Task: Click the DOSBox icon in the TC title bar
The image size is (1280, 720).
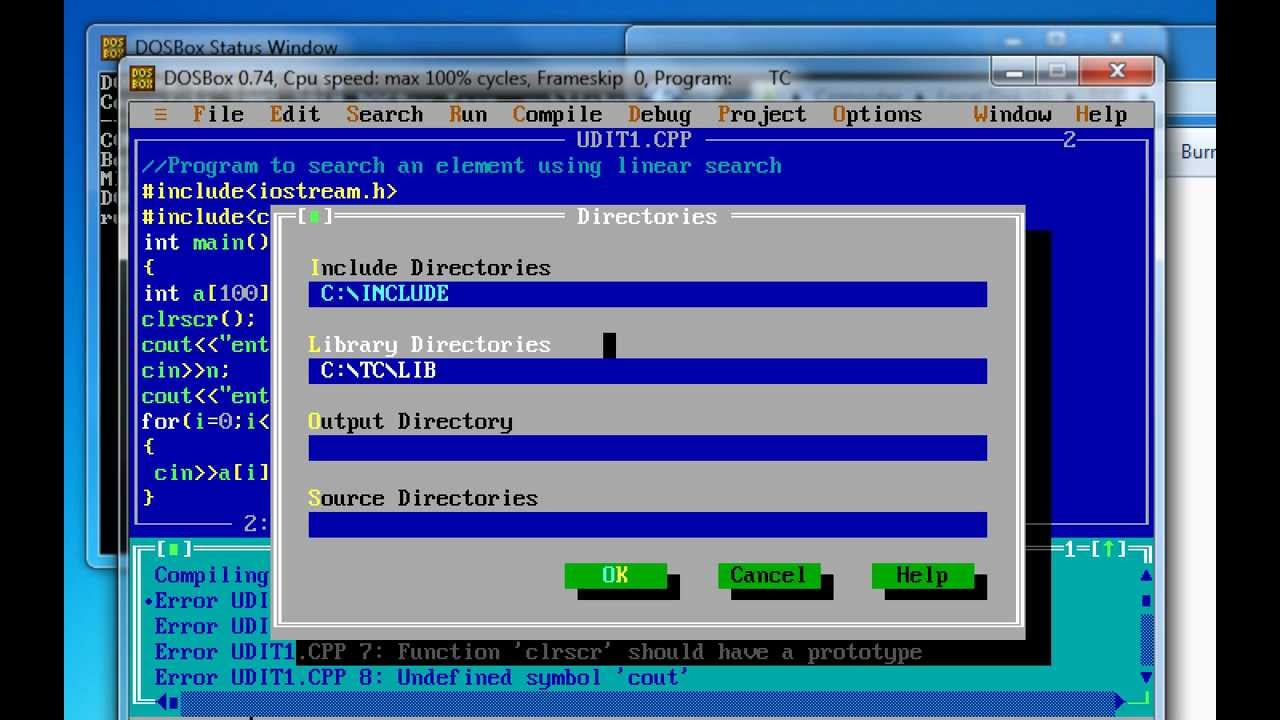Action: (x=143, y=78)
